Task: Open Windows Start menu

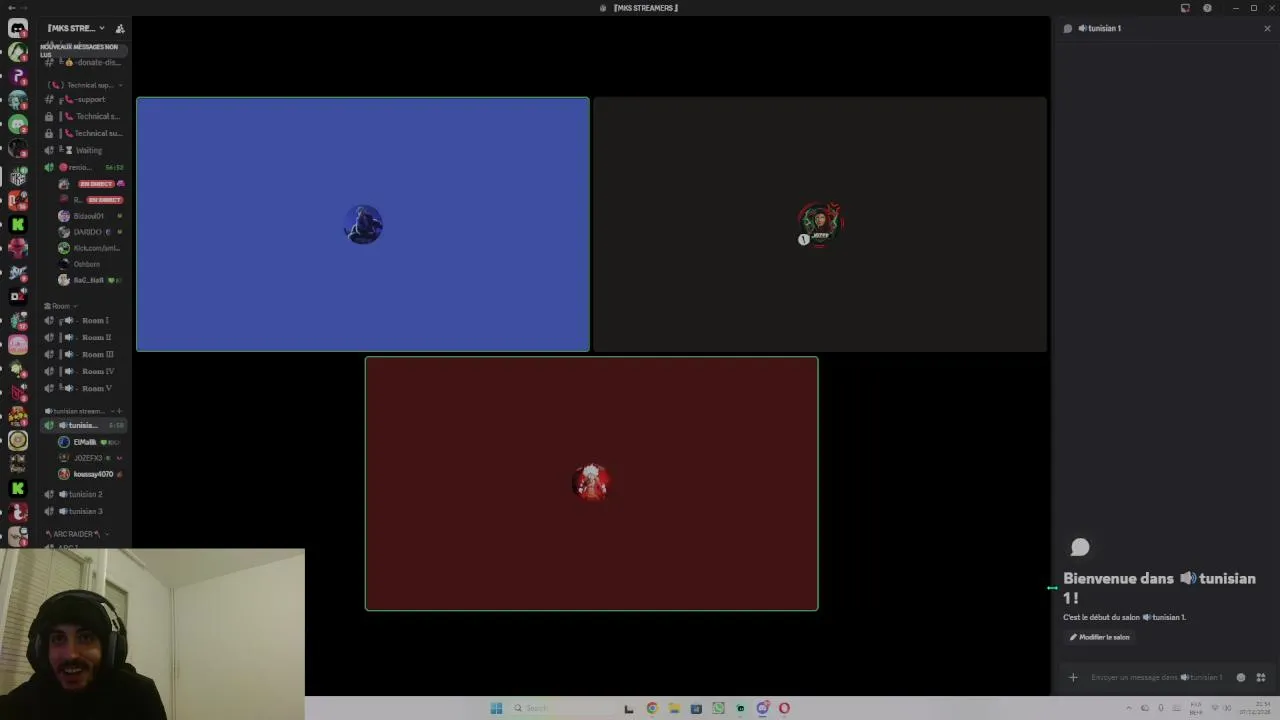Action: [496, 708]
